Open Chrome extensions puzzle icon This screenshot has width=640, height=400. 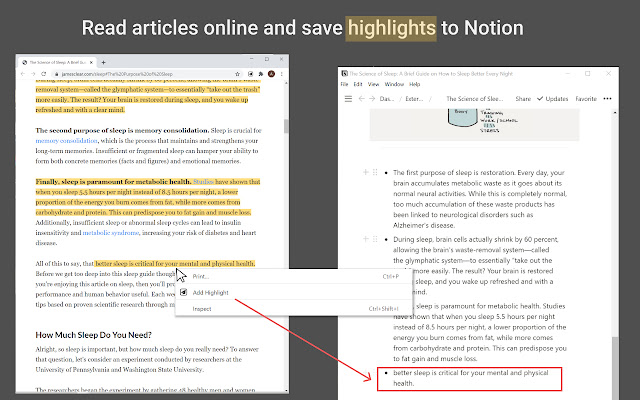(x=261, y=74)
